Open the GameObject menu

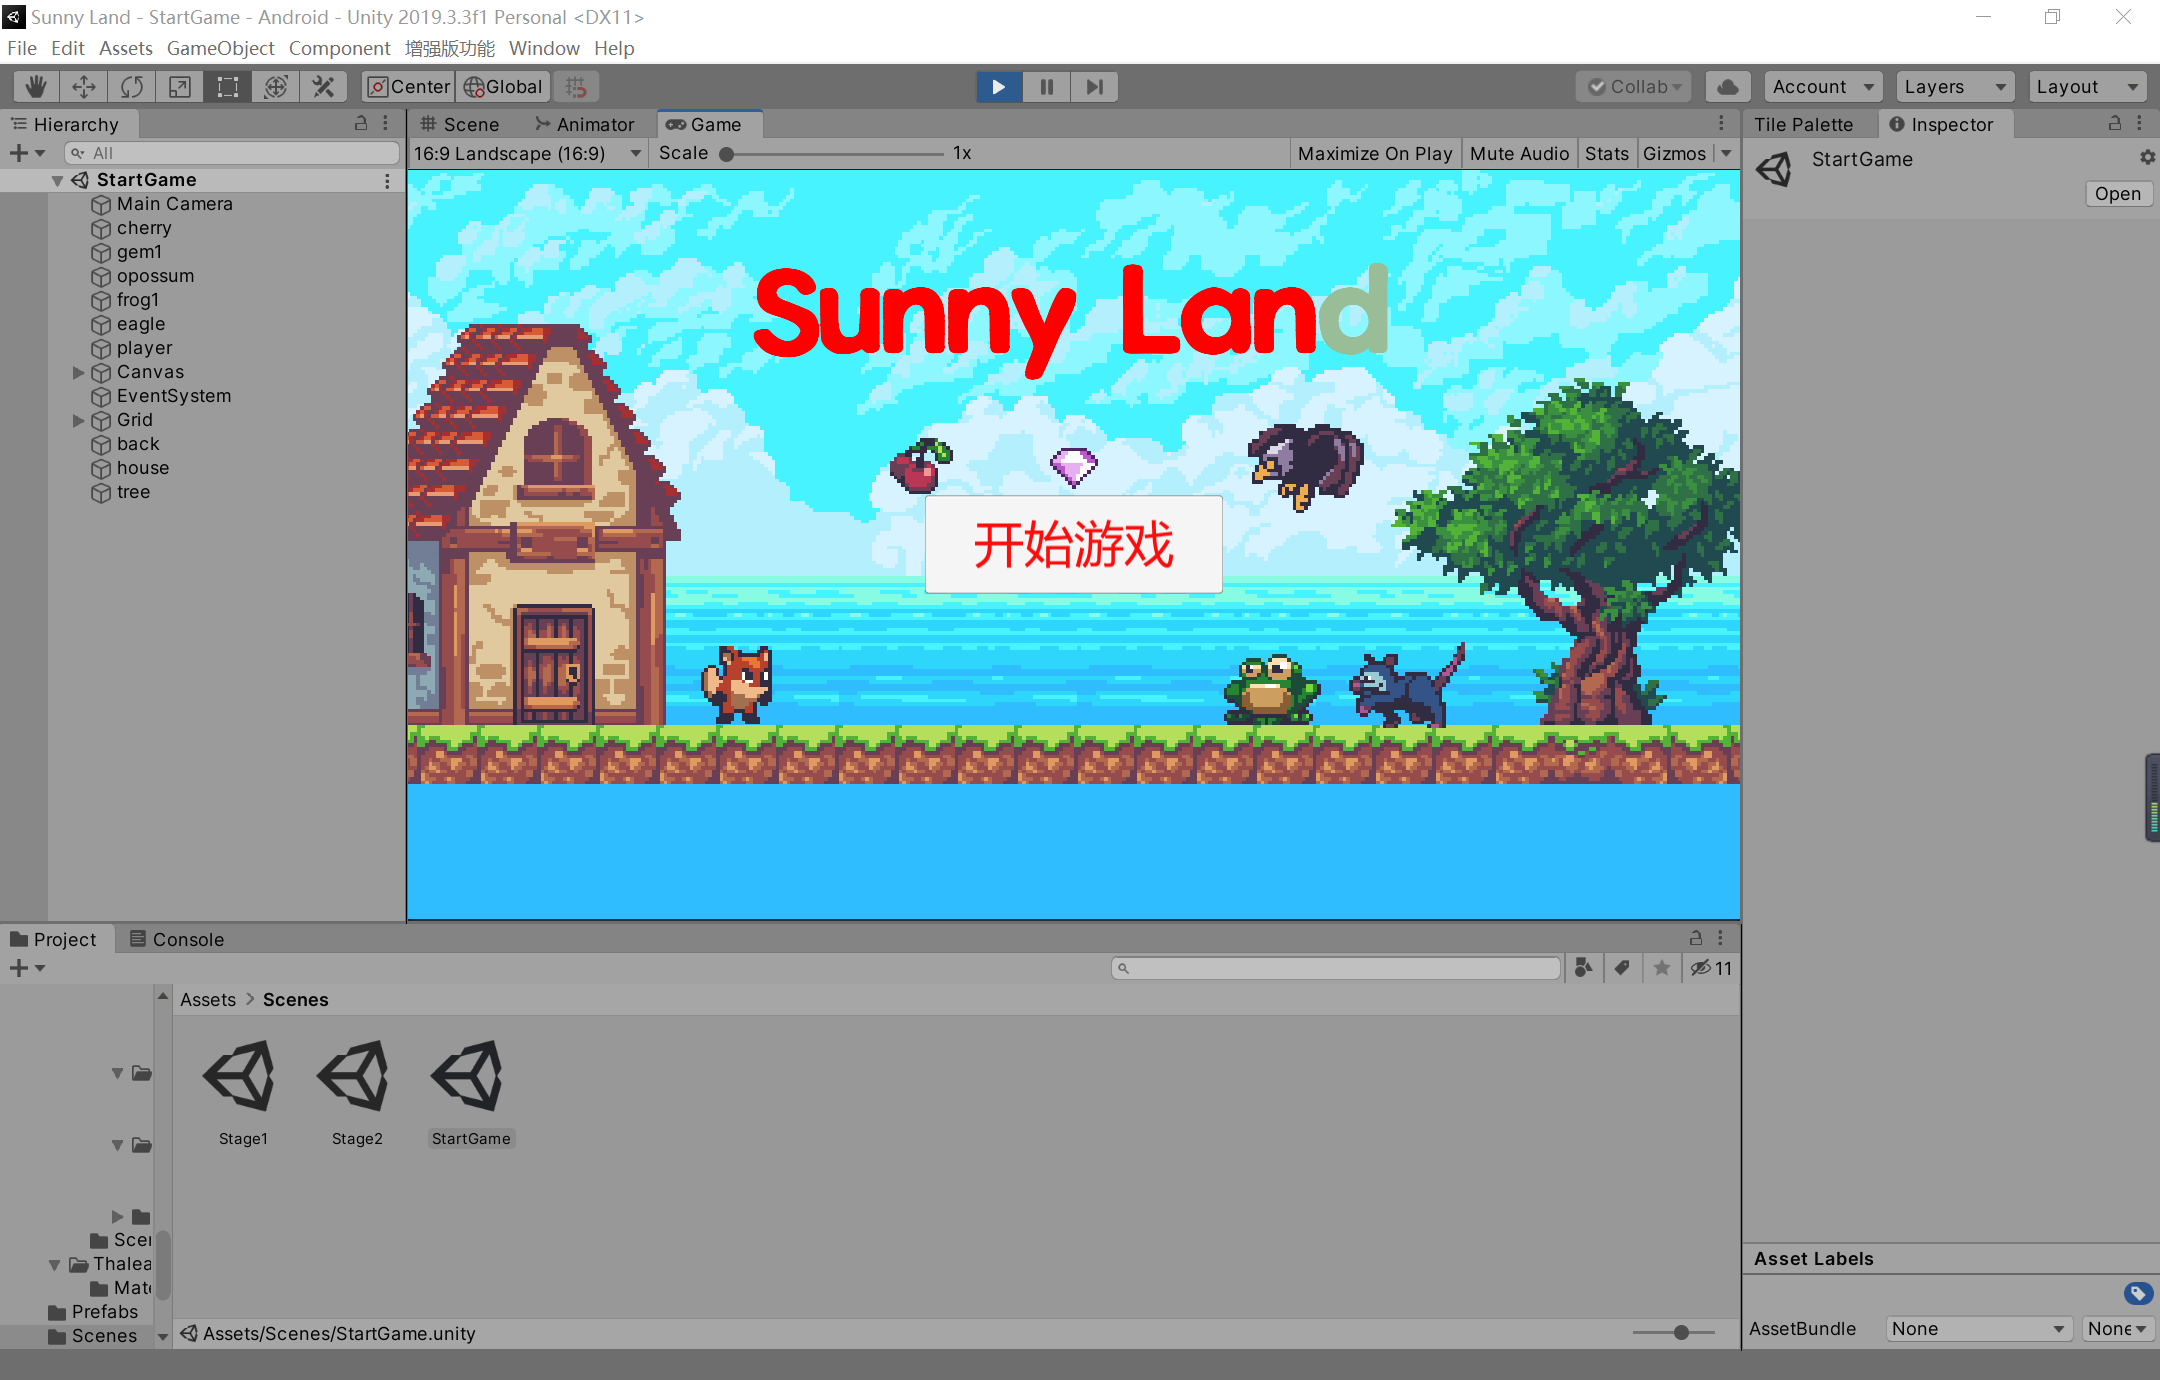click(x=220, y=48)
